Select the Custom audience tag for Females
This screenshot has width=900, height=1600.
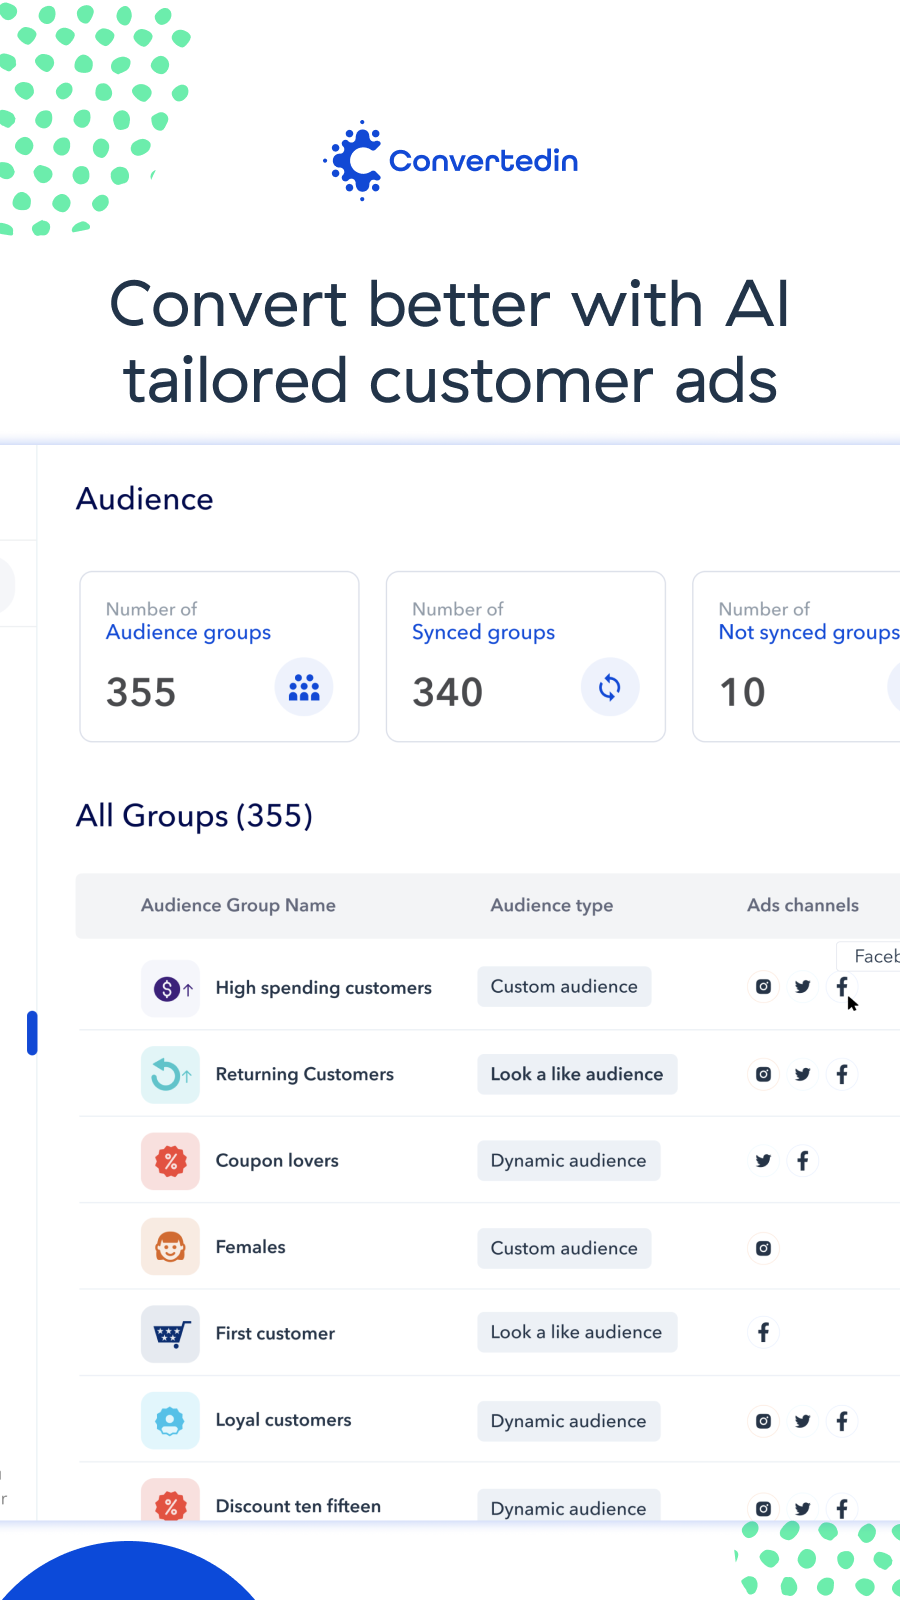pos(564,1248)
